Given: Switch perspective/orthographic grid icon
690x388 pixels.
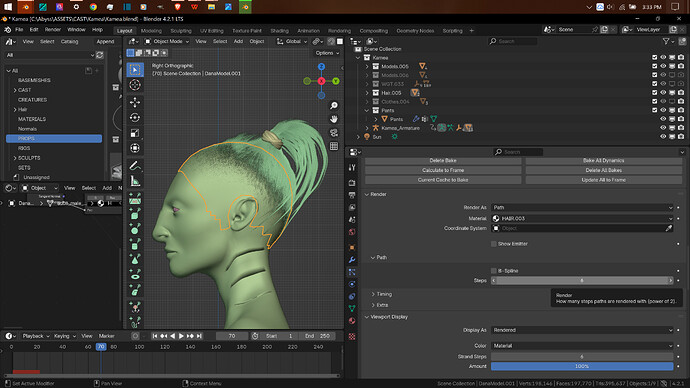Looking at the screenshot, I should coord(334,146).
